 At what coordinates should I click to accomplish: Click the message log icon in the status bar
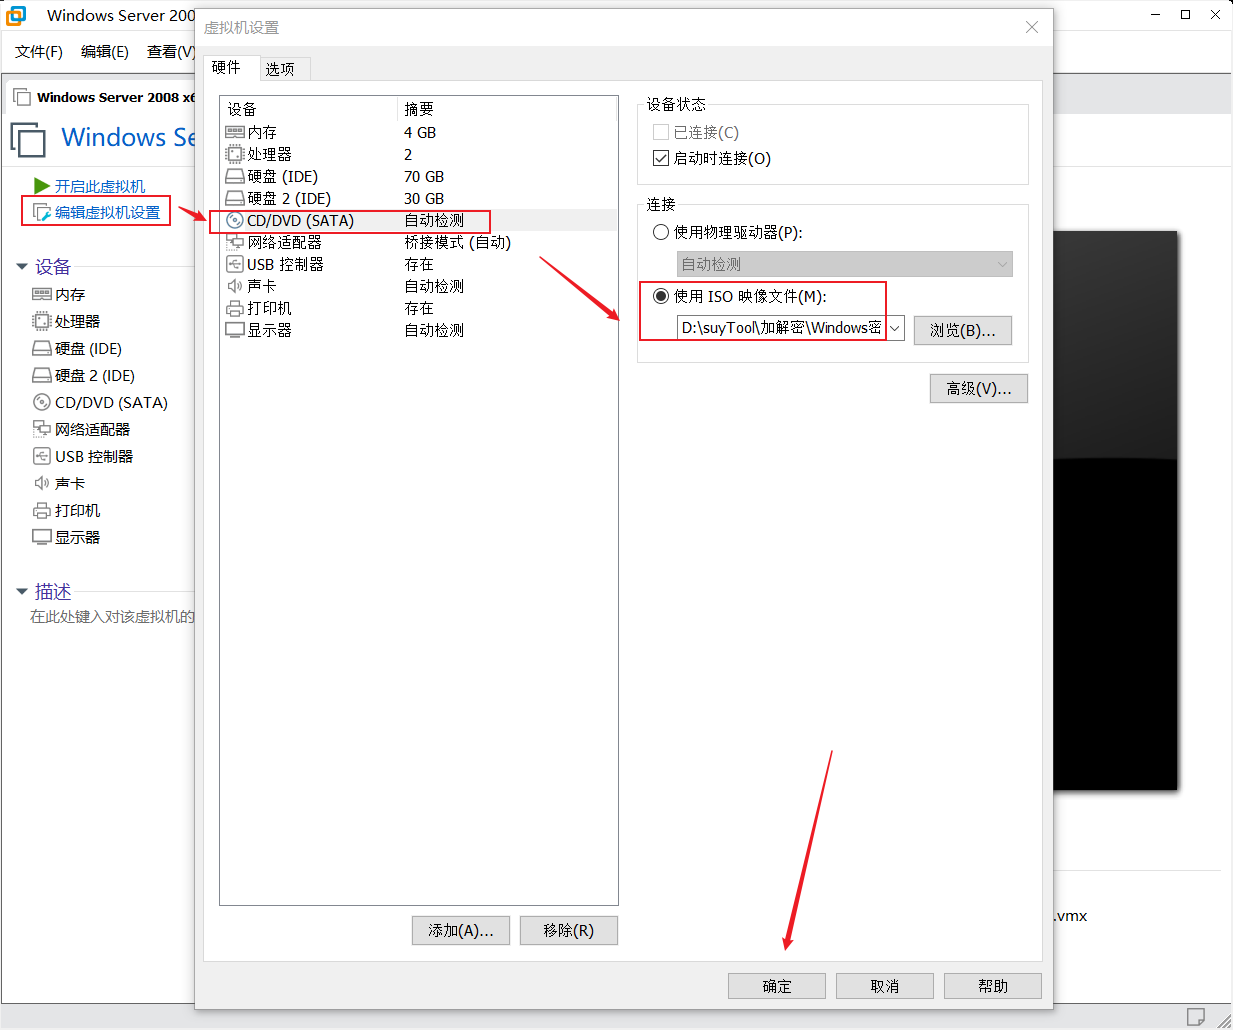click(x=1195, y=1017)
